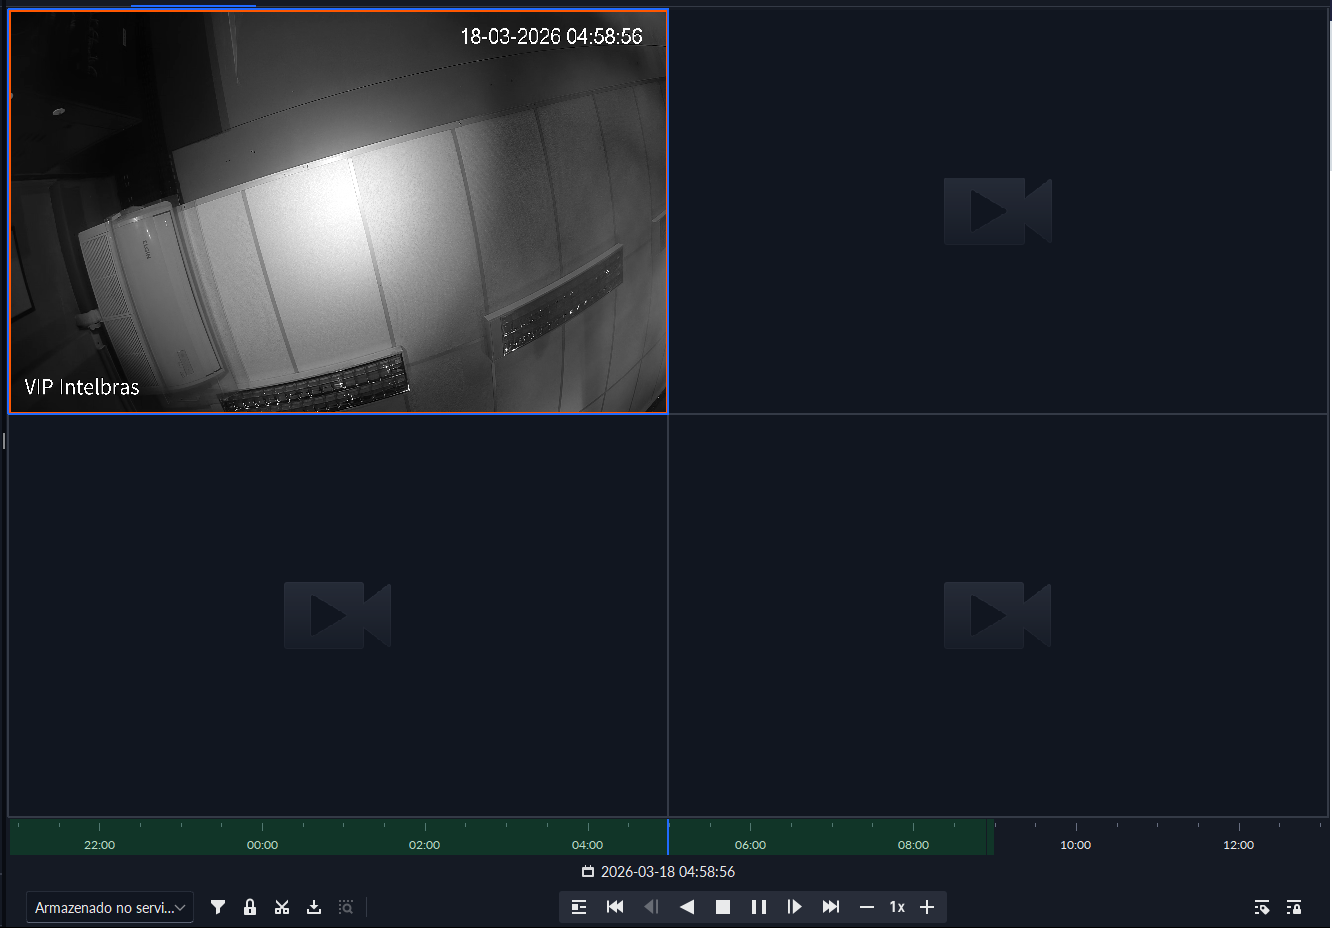Open the locked recordings list icon

coord(1294,907)
